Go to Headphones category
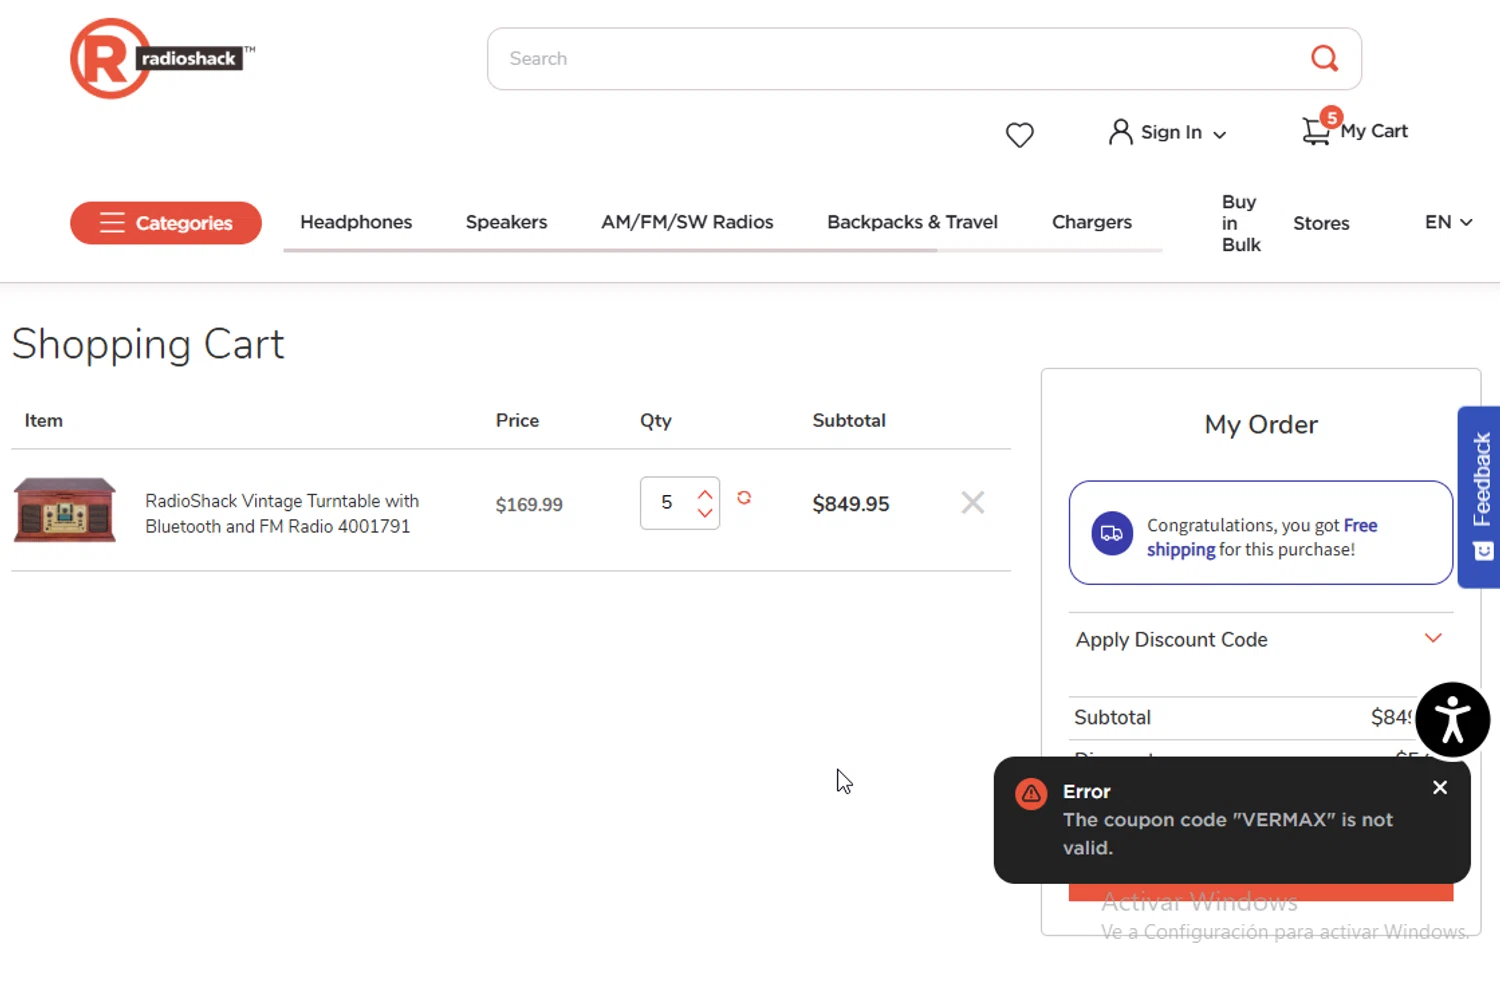The width and height of the screenshot is (1500, 987). pos(356,222)
